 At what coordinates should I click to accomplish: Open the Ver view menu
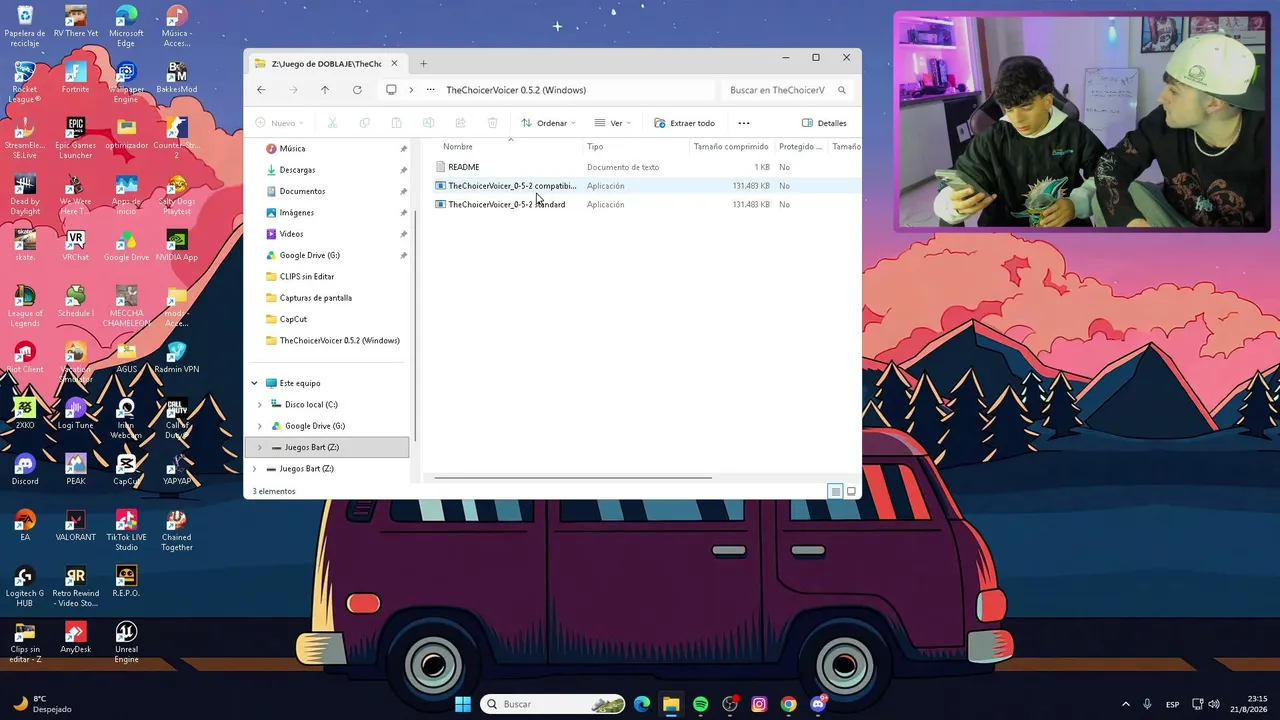612,123
